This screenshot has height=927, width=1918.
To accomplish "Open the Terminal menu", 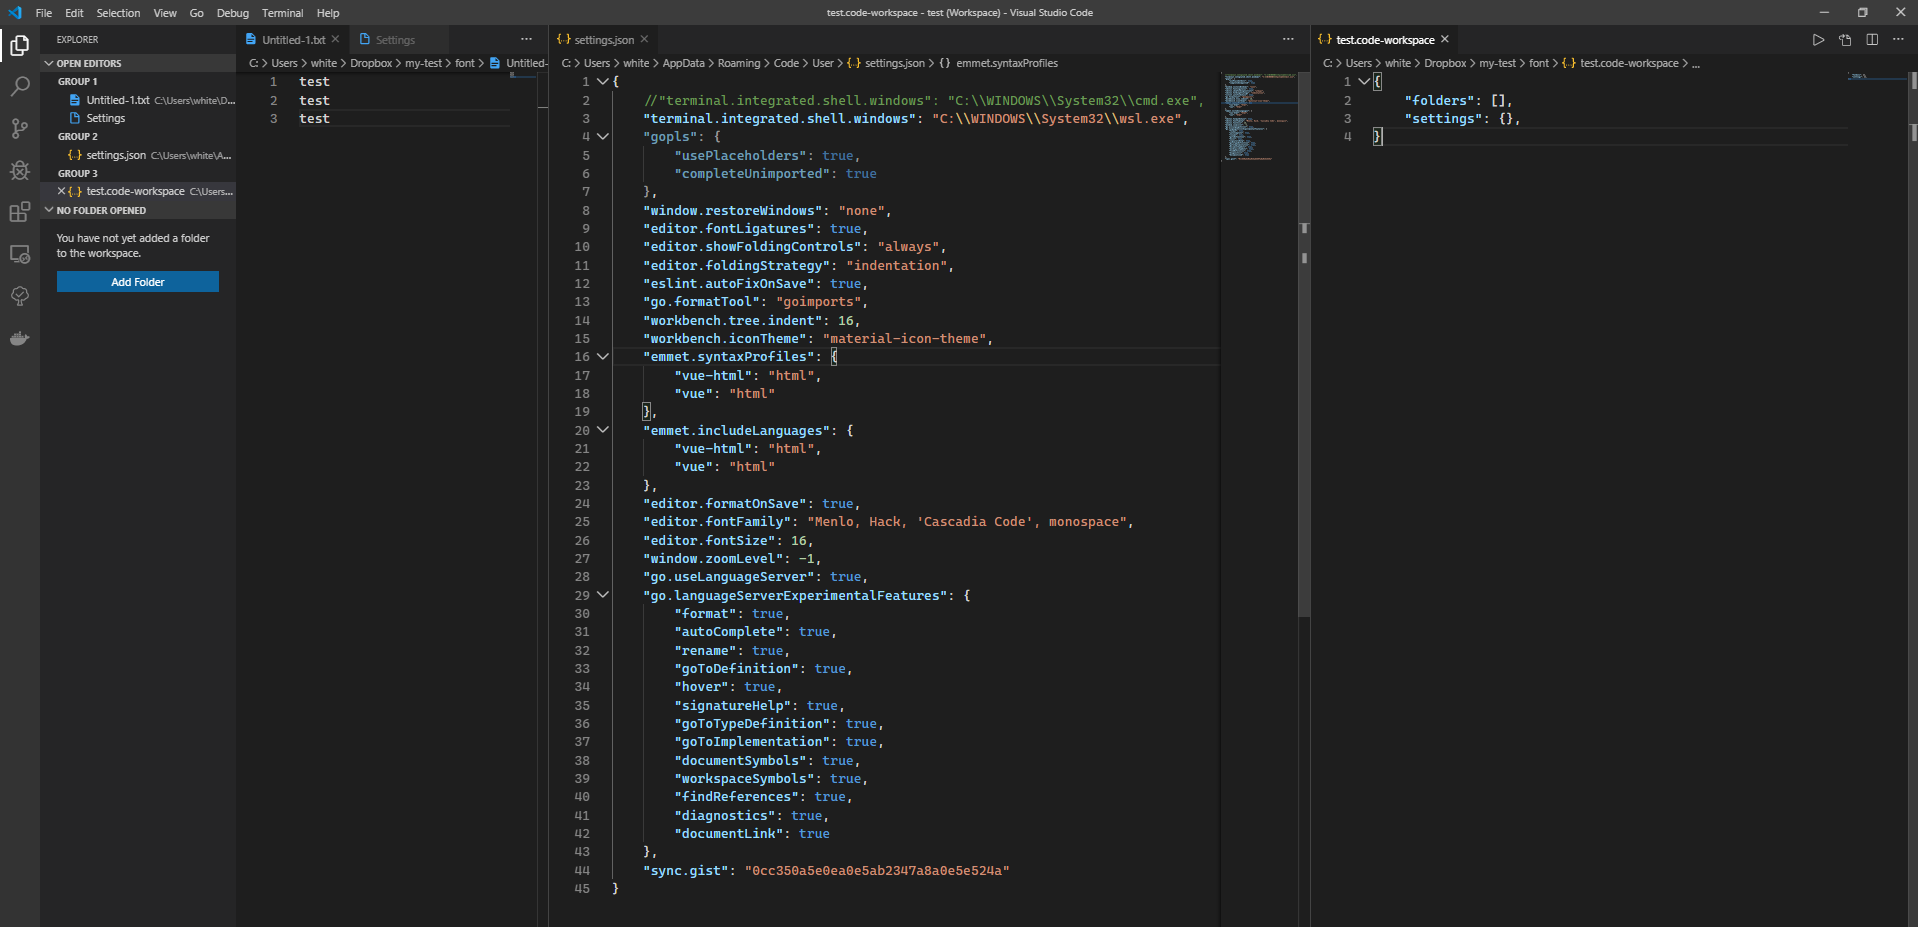I will click(x=282, y=13).
